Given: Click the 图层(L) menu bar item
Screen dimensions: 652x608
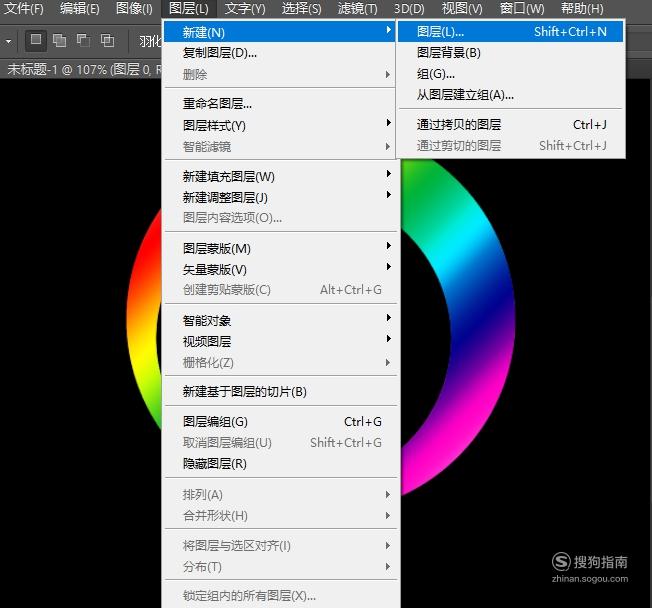Looking at the screenshot, I should coord(189,8).
